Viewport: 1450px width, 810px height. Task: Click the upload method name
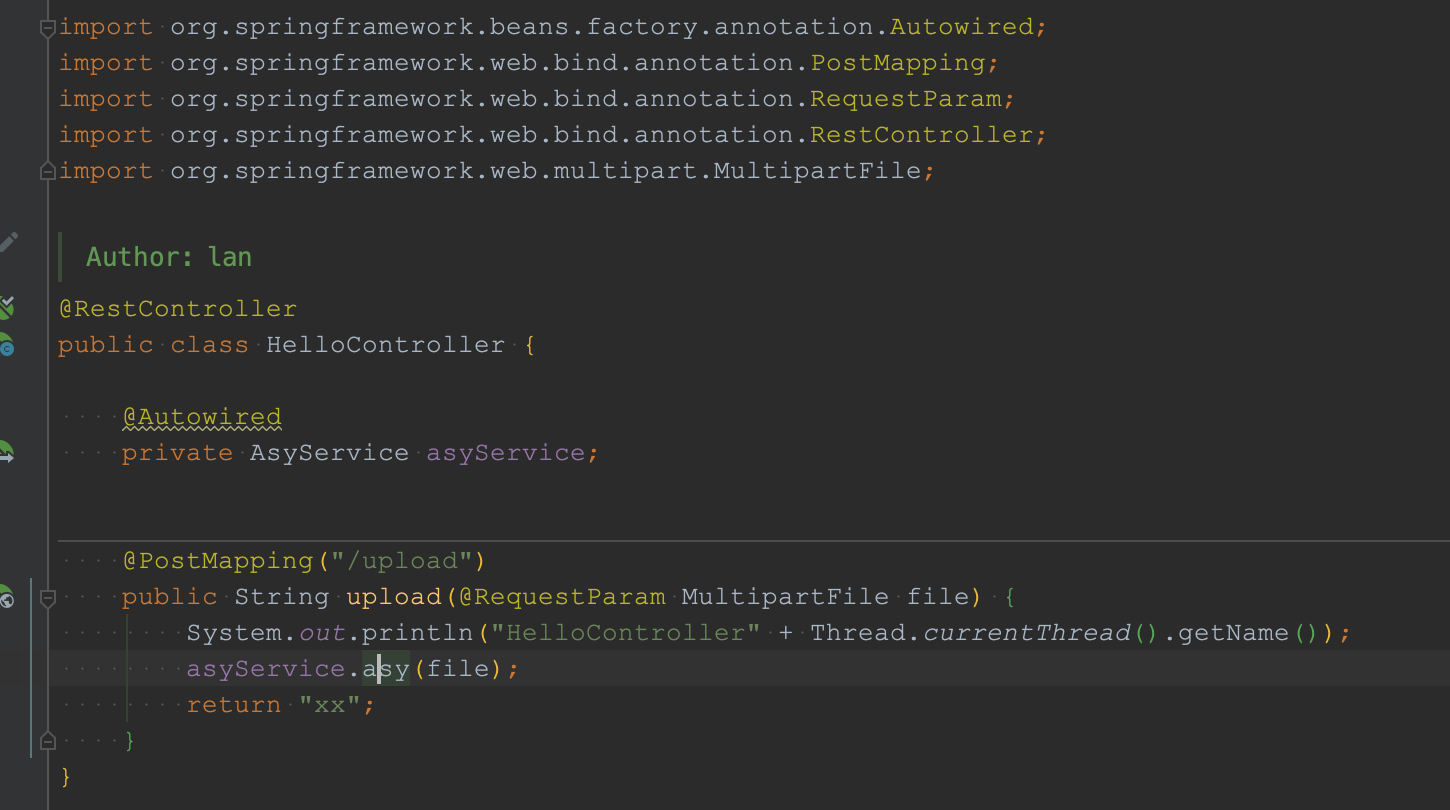coord(394,597)
